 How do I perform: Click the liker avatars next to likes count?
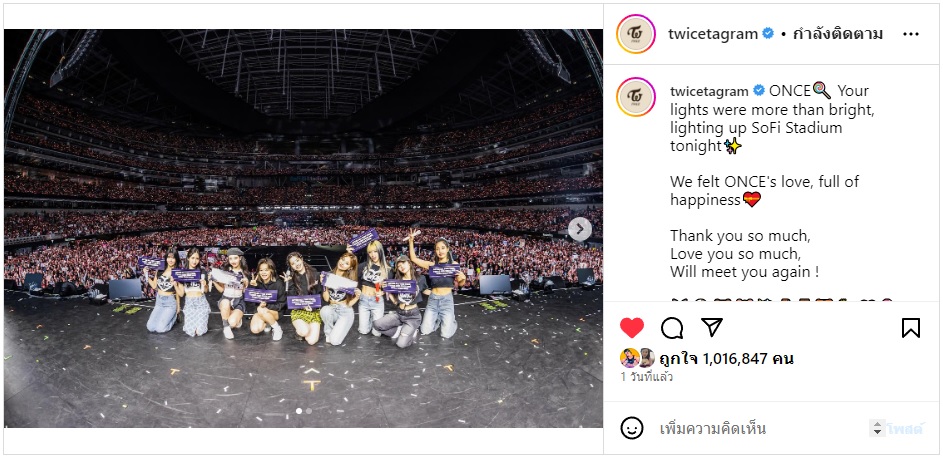pyautogui.click(x=637, y=358)
